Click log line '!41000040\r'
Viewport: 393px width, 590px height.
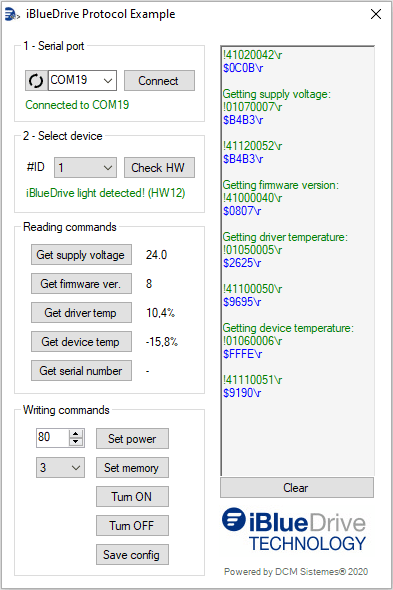(x=253, y=198)
